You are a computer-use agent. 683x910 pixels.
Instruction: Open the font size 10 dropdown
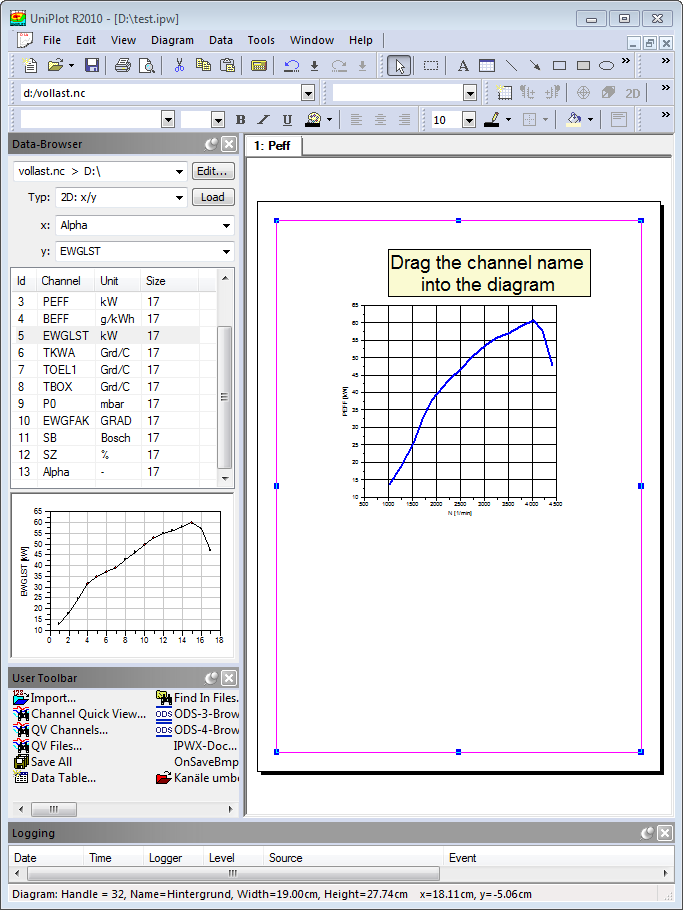(468, 120)
